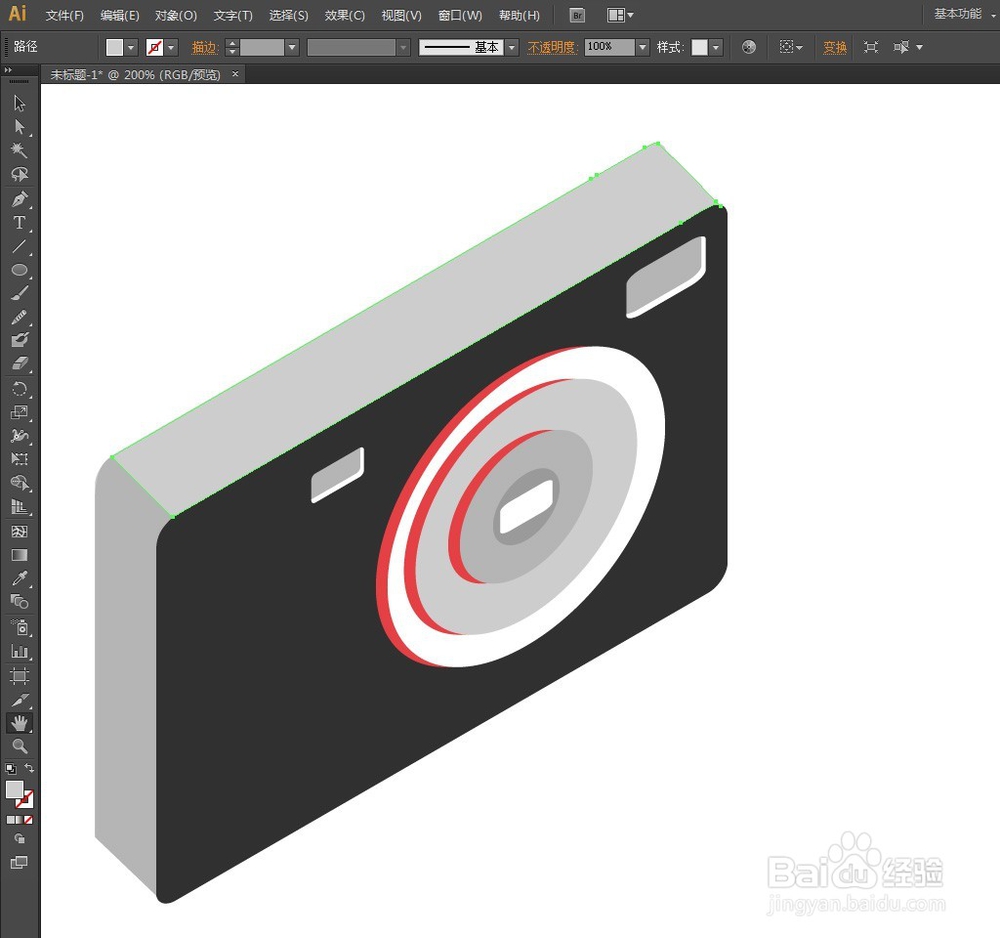
Task: Select the Symbol Sprayer tool
Action: point(19,627)
